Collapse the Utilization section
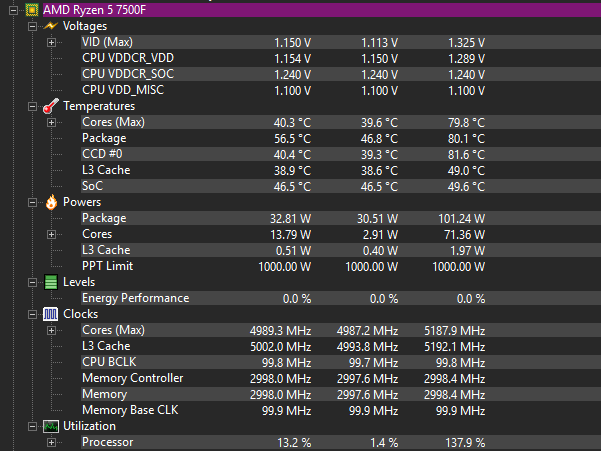The width and height of the screenshot is (601, 451). [33, 426]
